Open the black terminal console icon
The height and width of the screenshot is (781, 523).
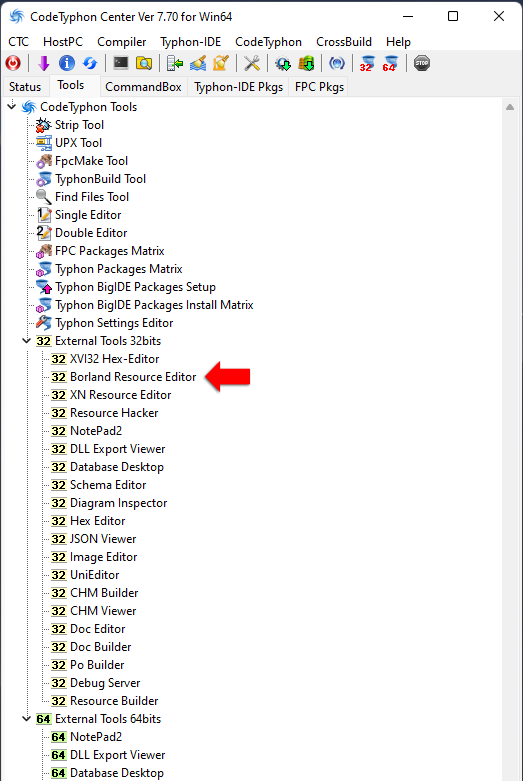(121, 63)
